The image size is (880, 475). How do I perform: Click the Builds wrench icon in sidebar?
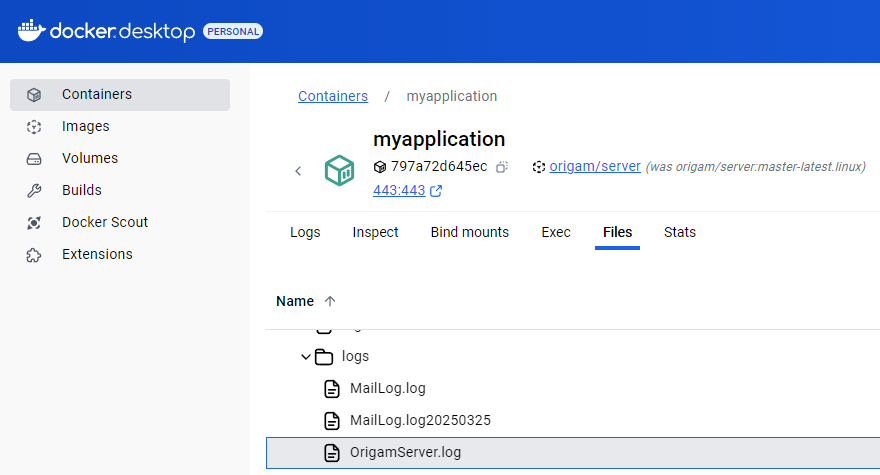click(x=34, y=191)
